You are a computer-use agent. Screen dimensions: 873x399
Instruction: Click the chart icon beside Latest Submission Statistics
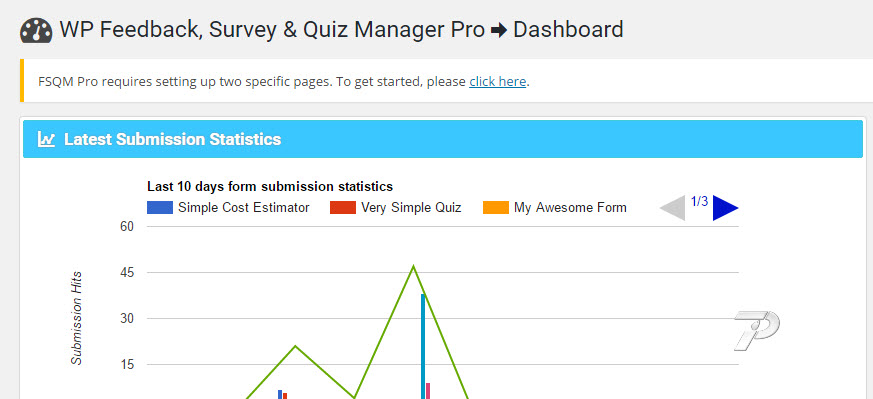[x=46, y=139]
